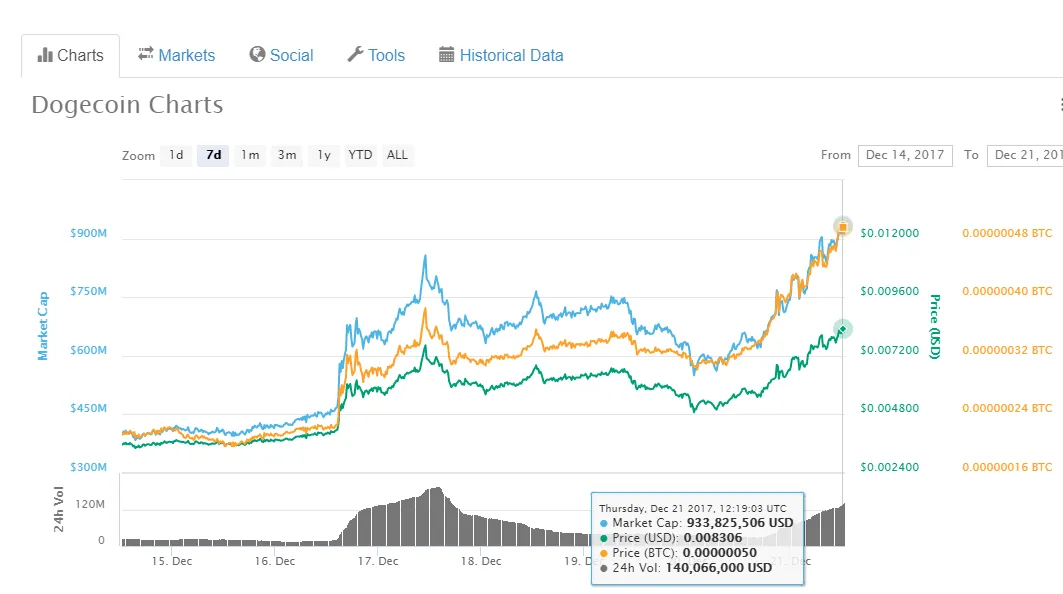Click the $900M axis label

(89, 233)
